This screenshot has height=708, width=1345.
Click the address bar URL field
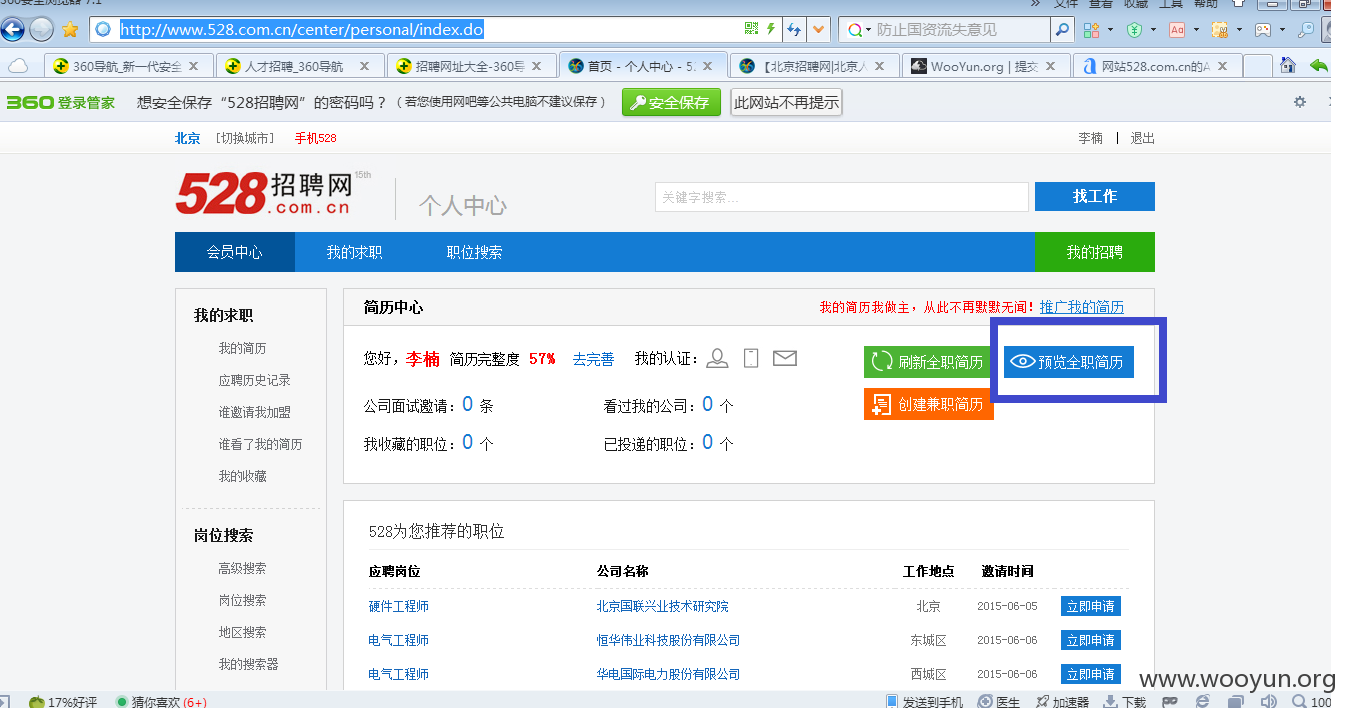click(430, 29)
